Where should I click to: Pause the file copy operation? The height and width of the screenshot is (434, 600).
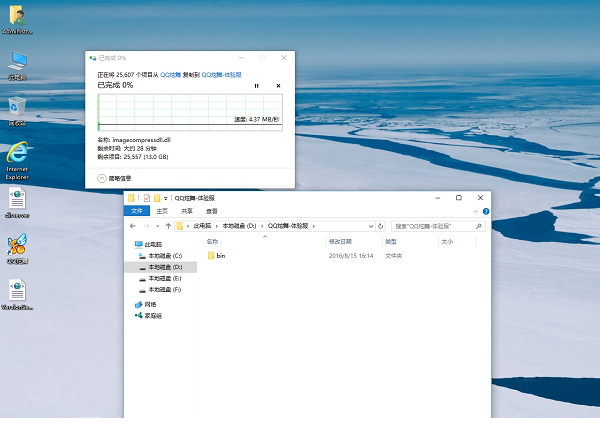tap(256, 86)
